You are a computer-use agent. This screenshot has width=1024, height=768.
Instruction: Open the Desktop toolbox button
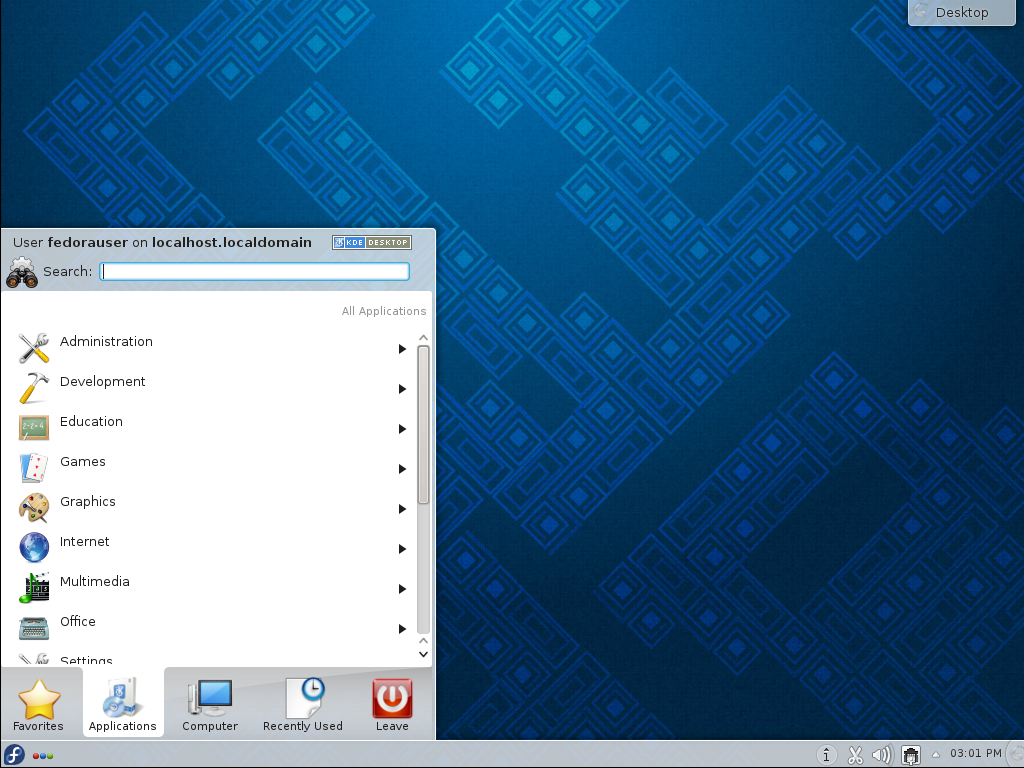click(x=962, y=12)
